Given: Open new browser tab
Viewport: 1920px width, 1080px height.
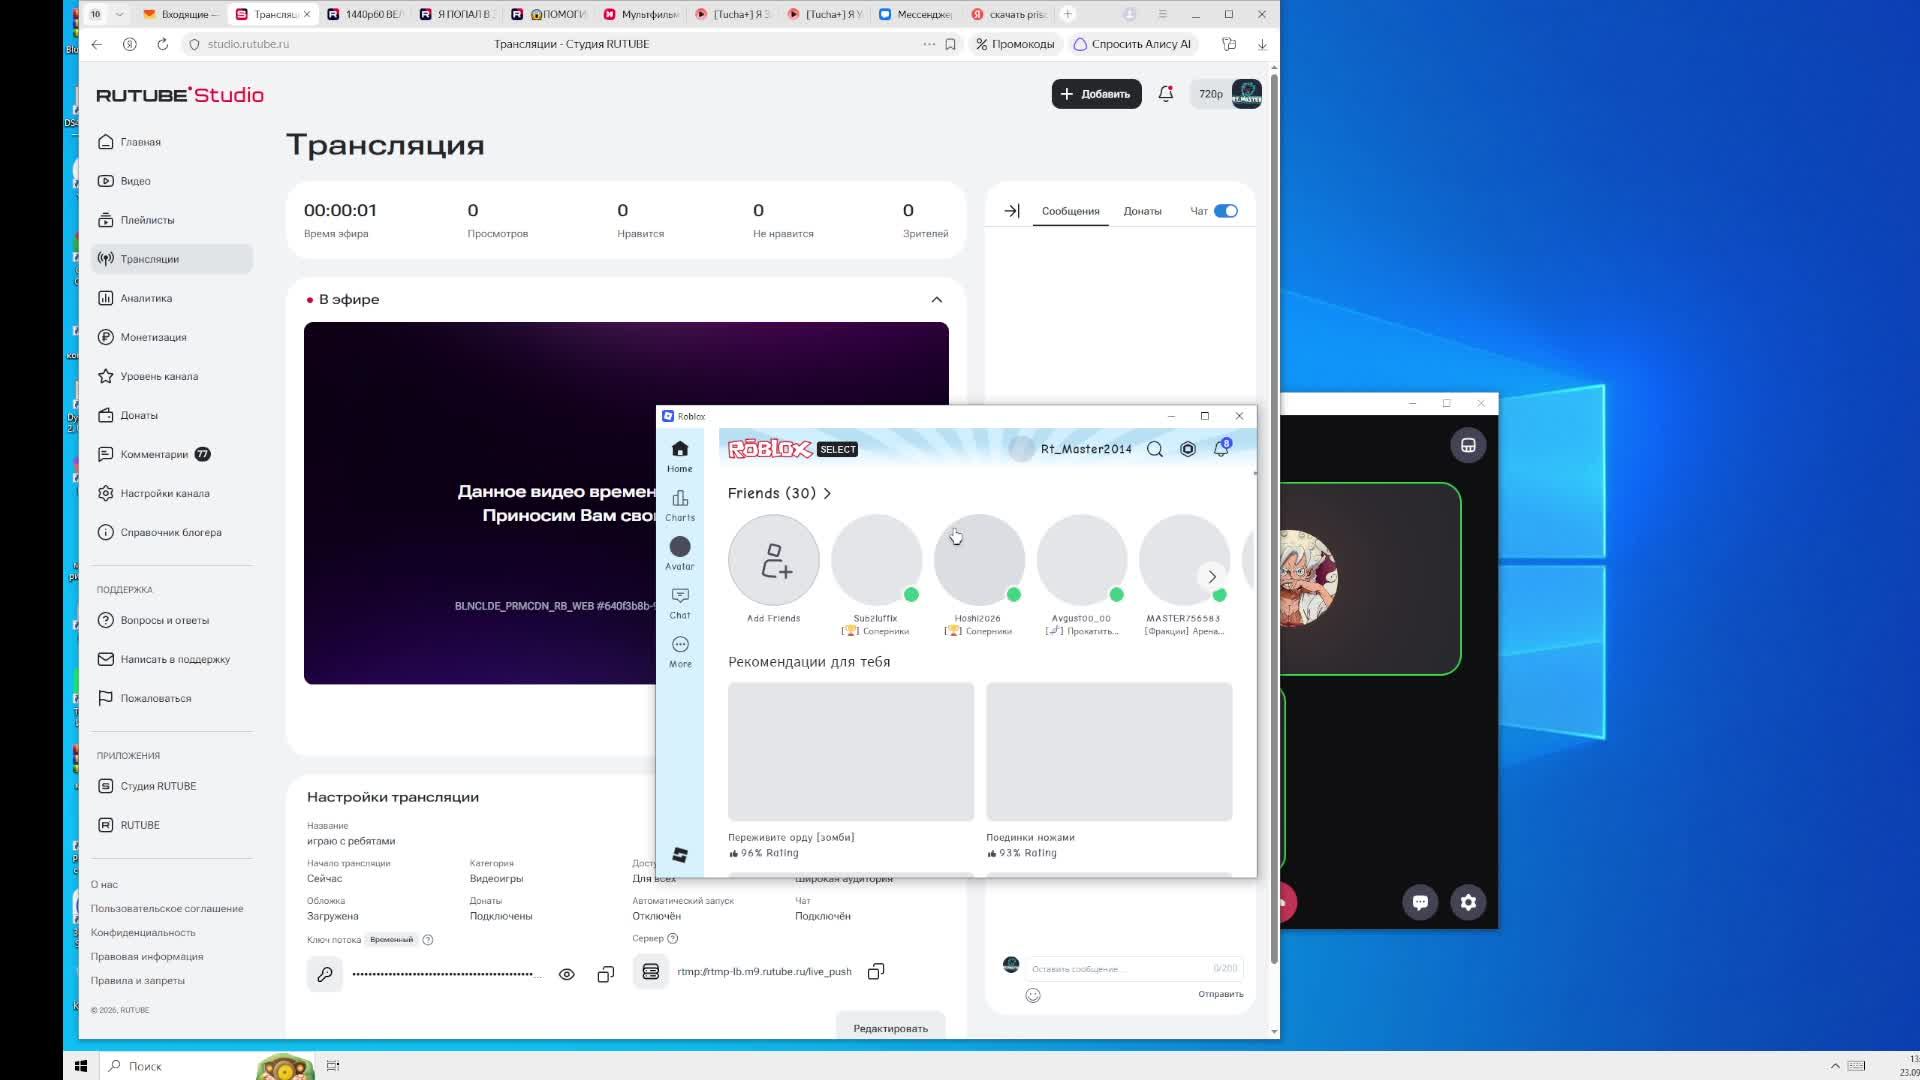Looking at the screenshot, I should coord(1068,14).
